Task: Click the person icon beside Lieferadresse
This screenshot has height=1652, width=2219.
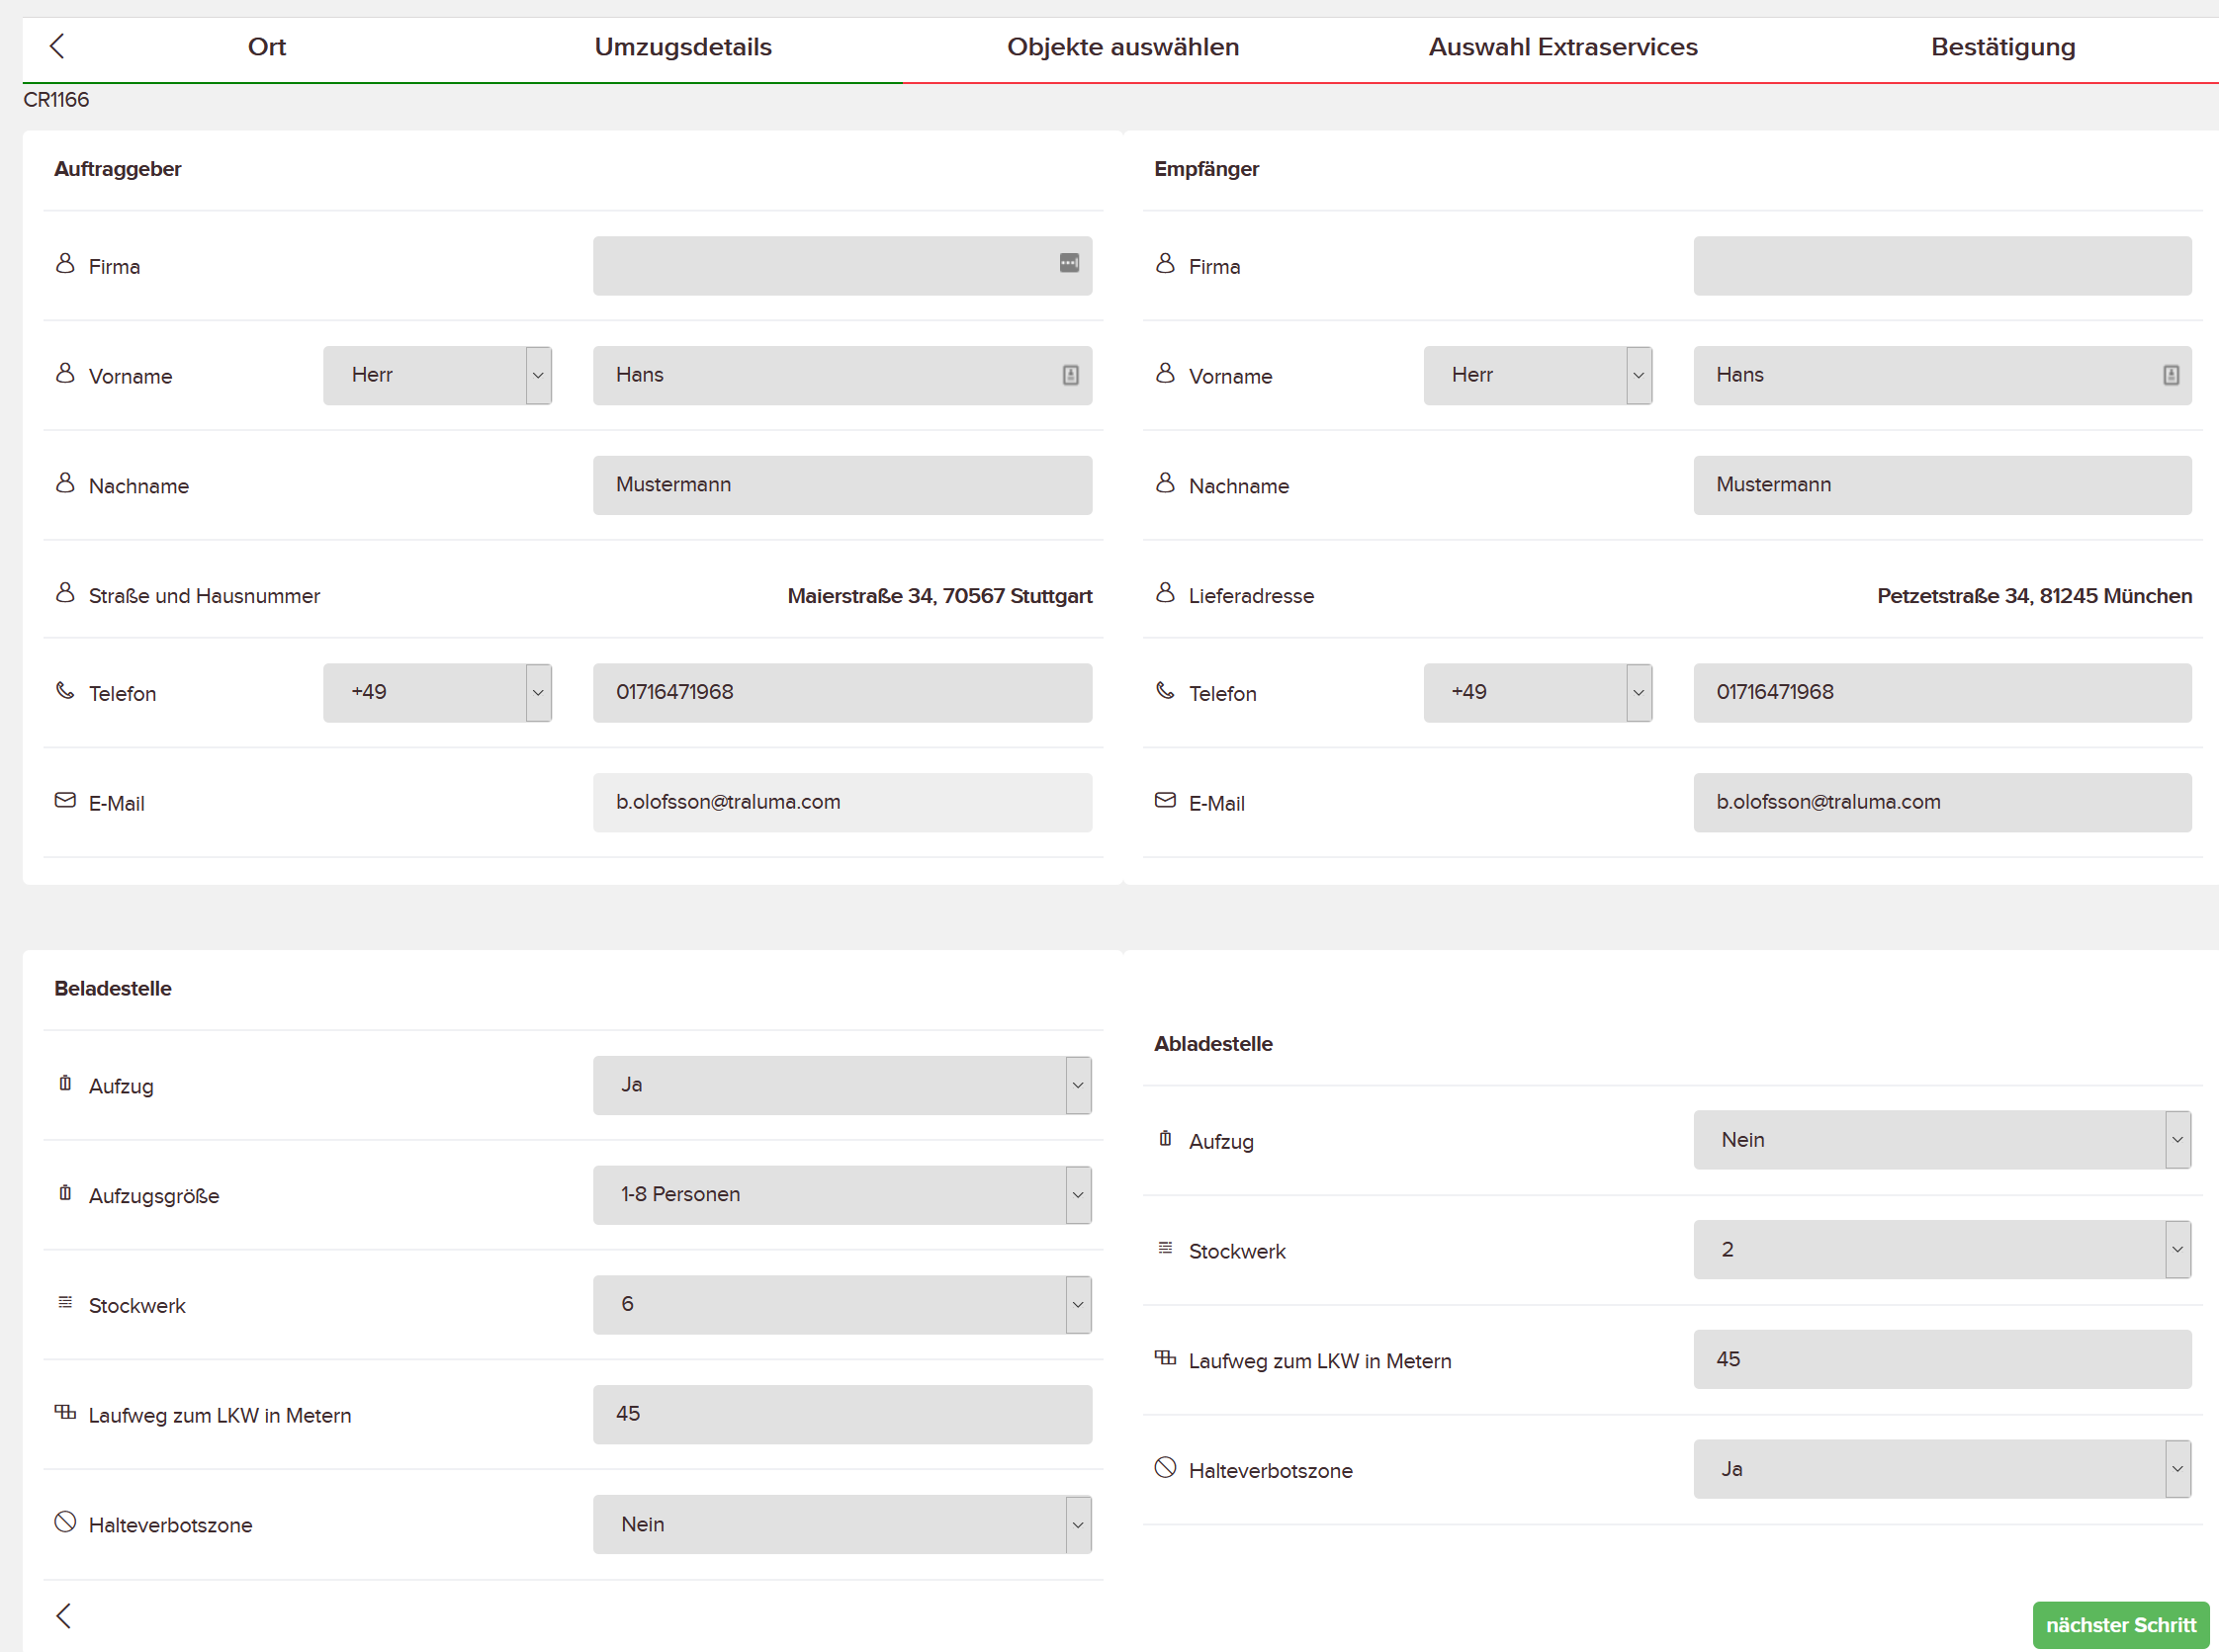Action: pos(1165,594)
